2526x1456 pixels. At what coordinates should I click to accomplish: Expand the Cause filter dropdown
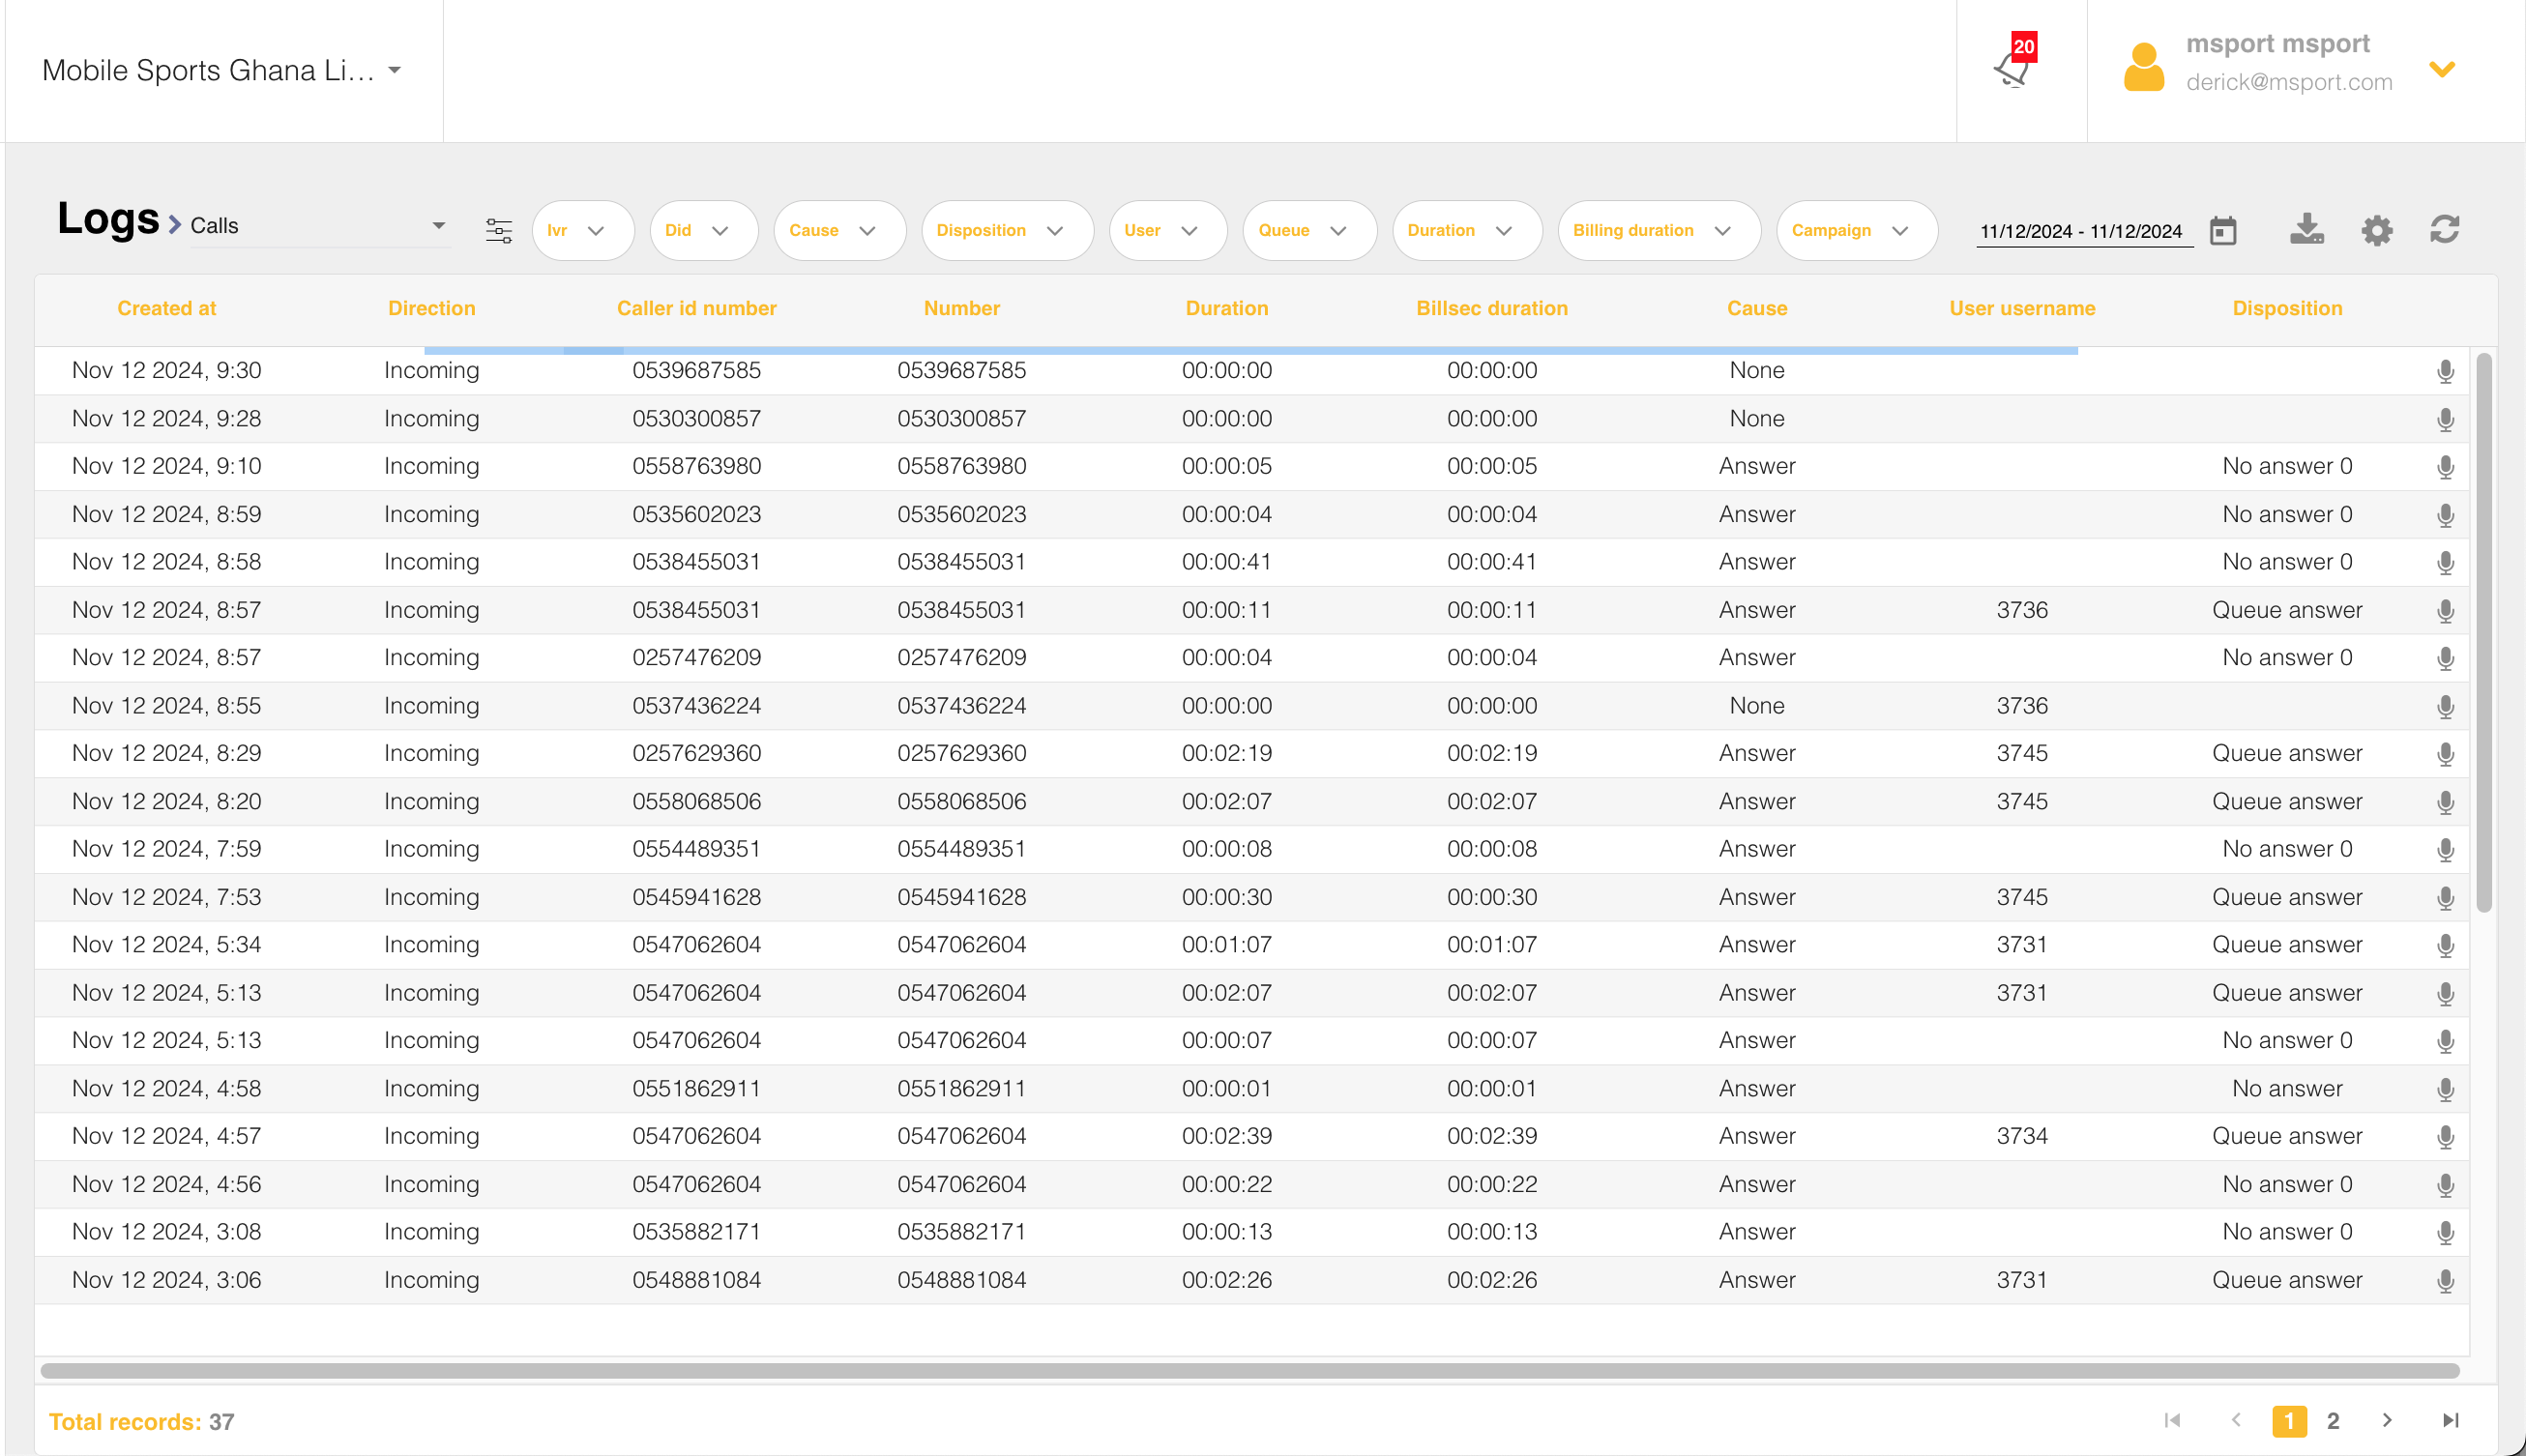click(x=839, y=230)
